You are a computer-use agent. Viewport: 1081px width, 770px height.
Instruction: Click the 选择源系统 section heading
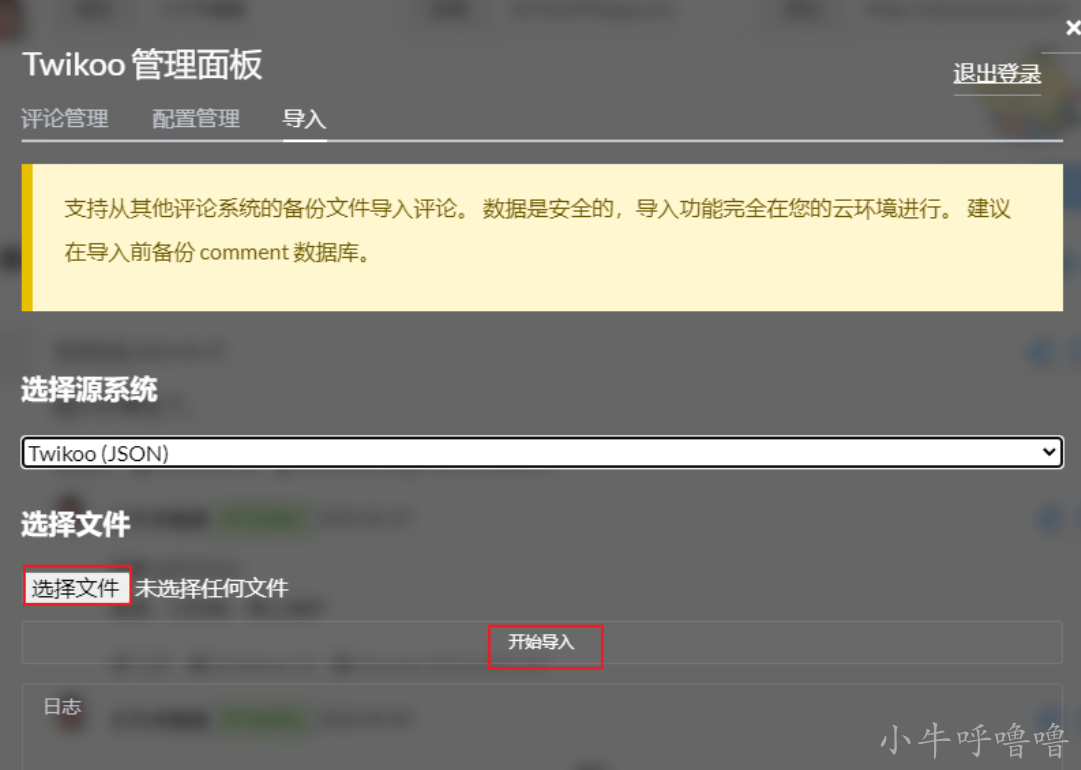[90, 389]
